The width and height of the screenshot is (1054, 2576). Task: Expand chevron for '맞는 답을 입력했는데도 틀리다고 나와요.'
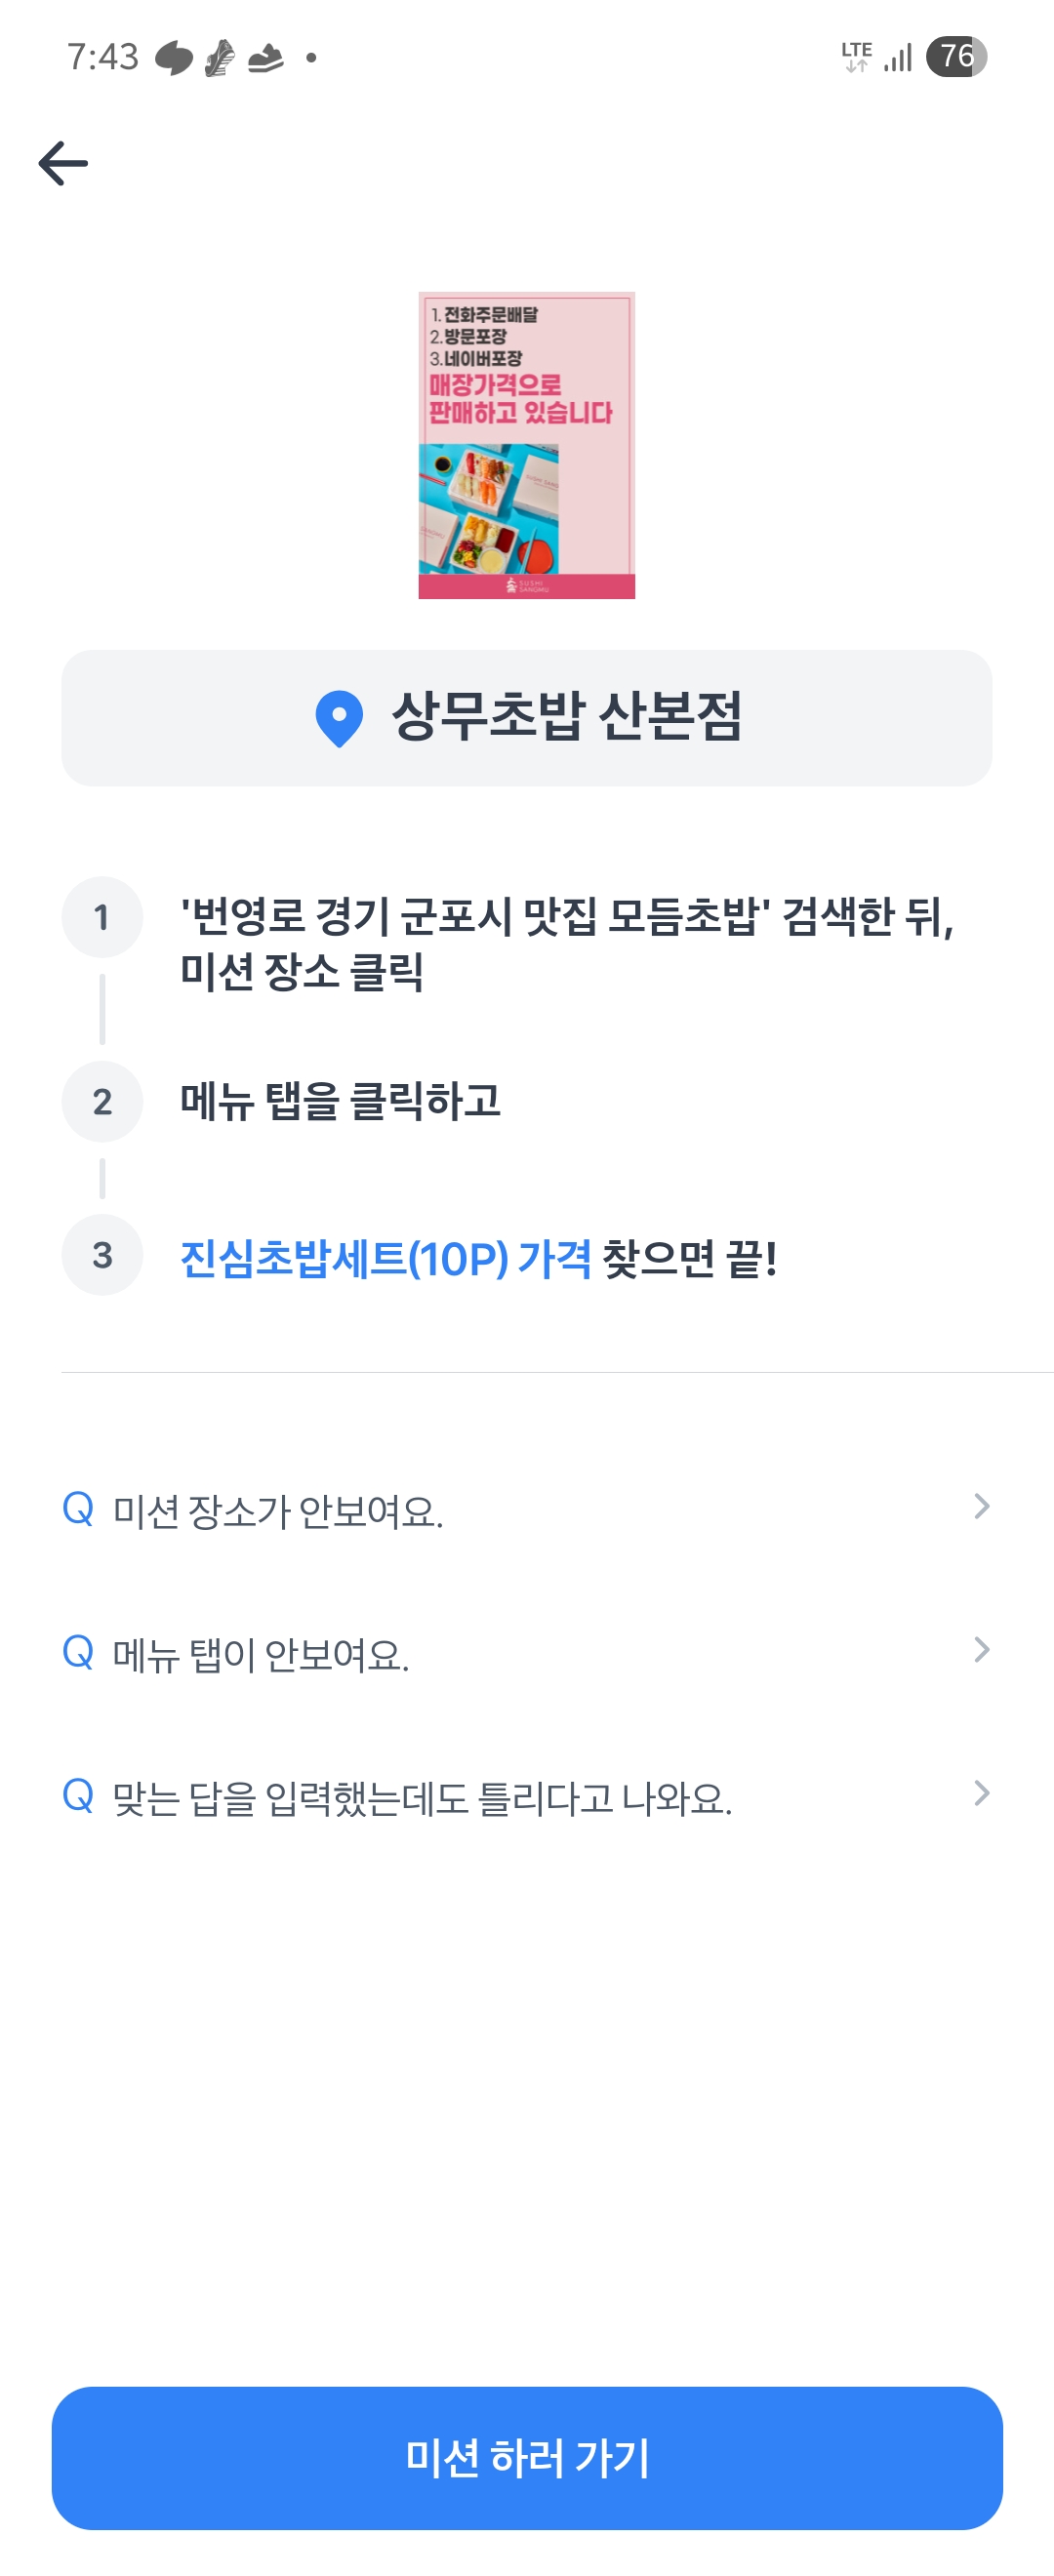coord(981,1794)
